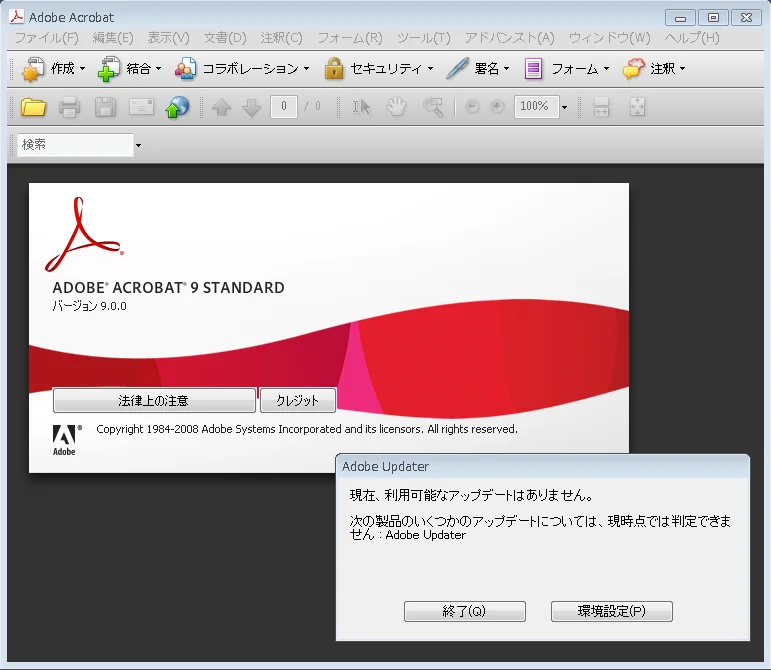Go to next page arrow

[252, 107]
